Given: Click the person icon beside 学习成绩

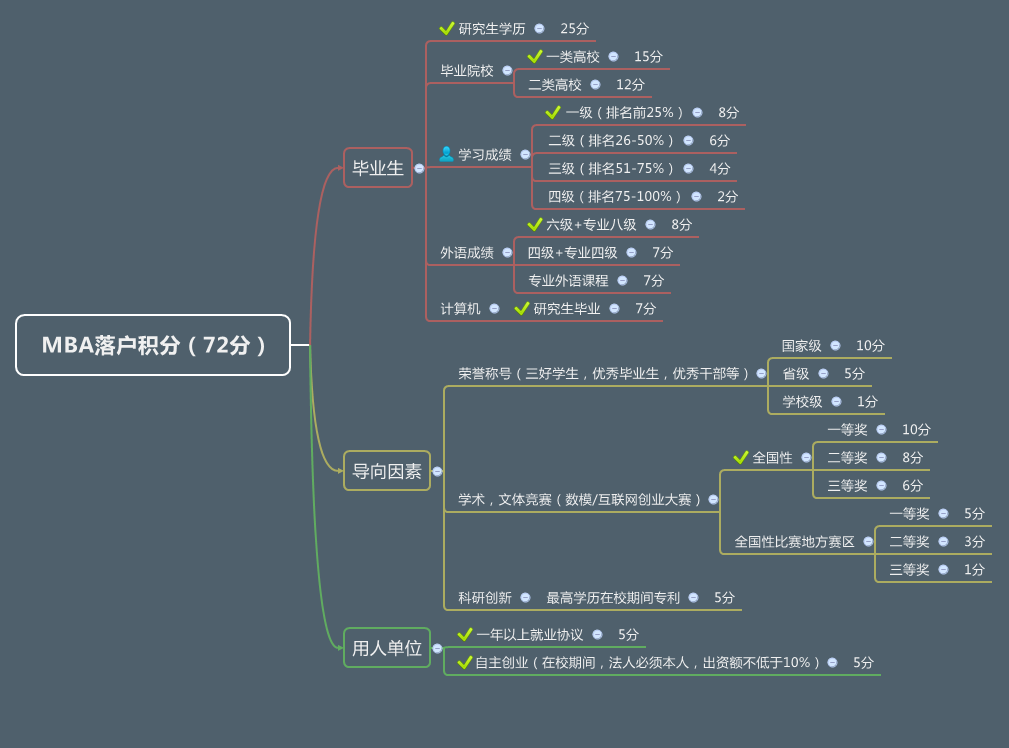Looking at the screenshot, I should point(446,154).
